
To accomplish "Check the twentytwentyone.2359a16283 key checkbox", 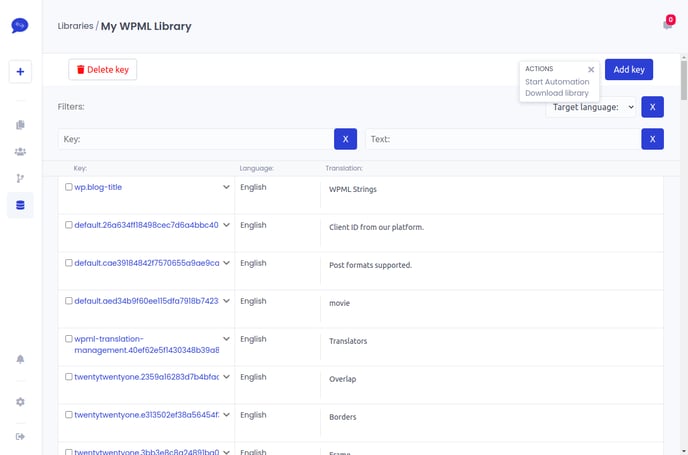I will pyautogui.click(x=68, y=376).
